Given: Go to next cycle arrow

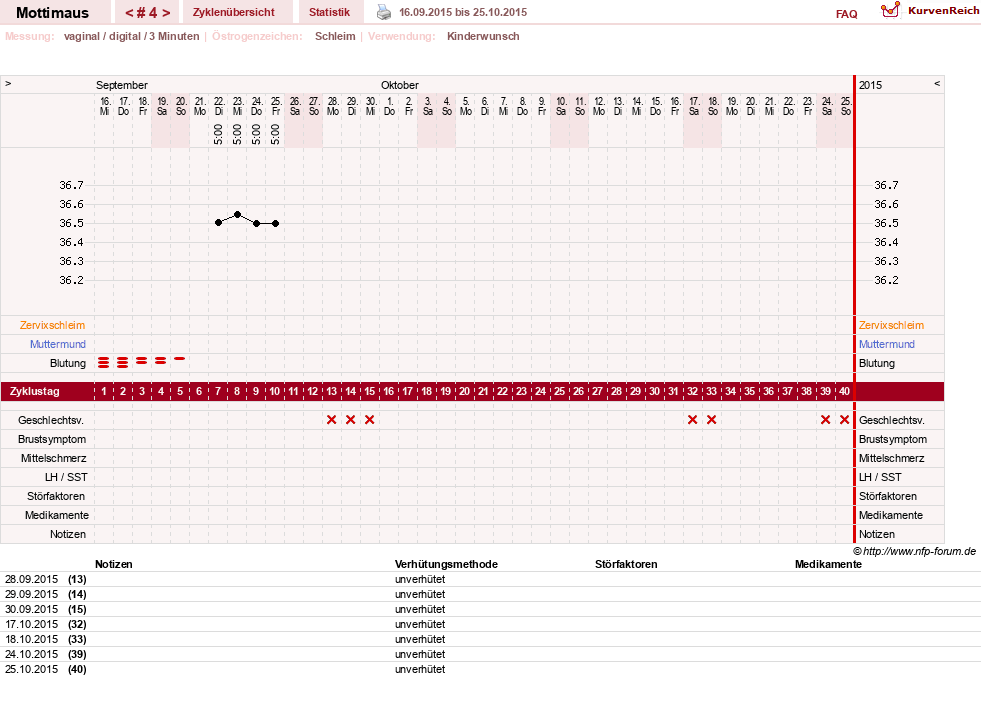Looking at the screenshot, I should (166, 13).
